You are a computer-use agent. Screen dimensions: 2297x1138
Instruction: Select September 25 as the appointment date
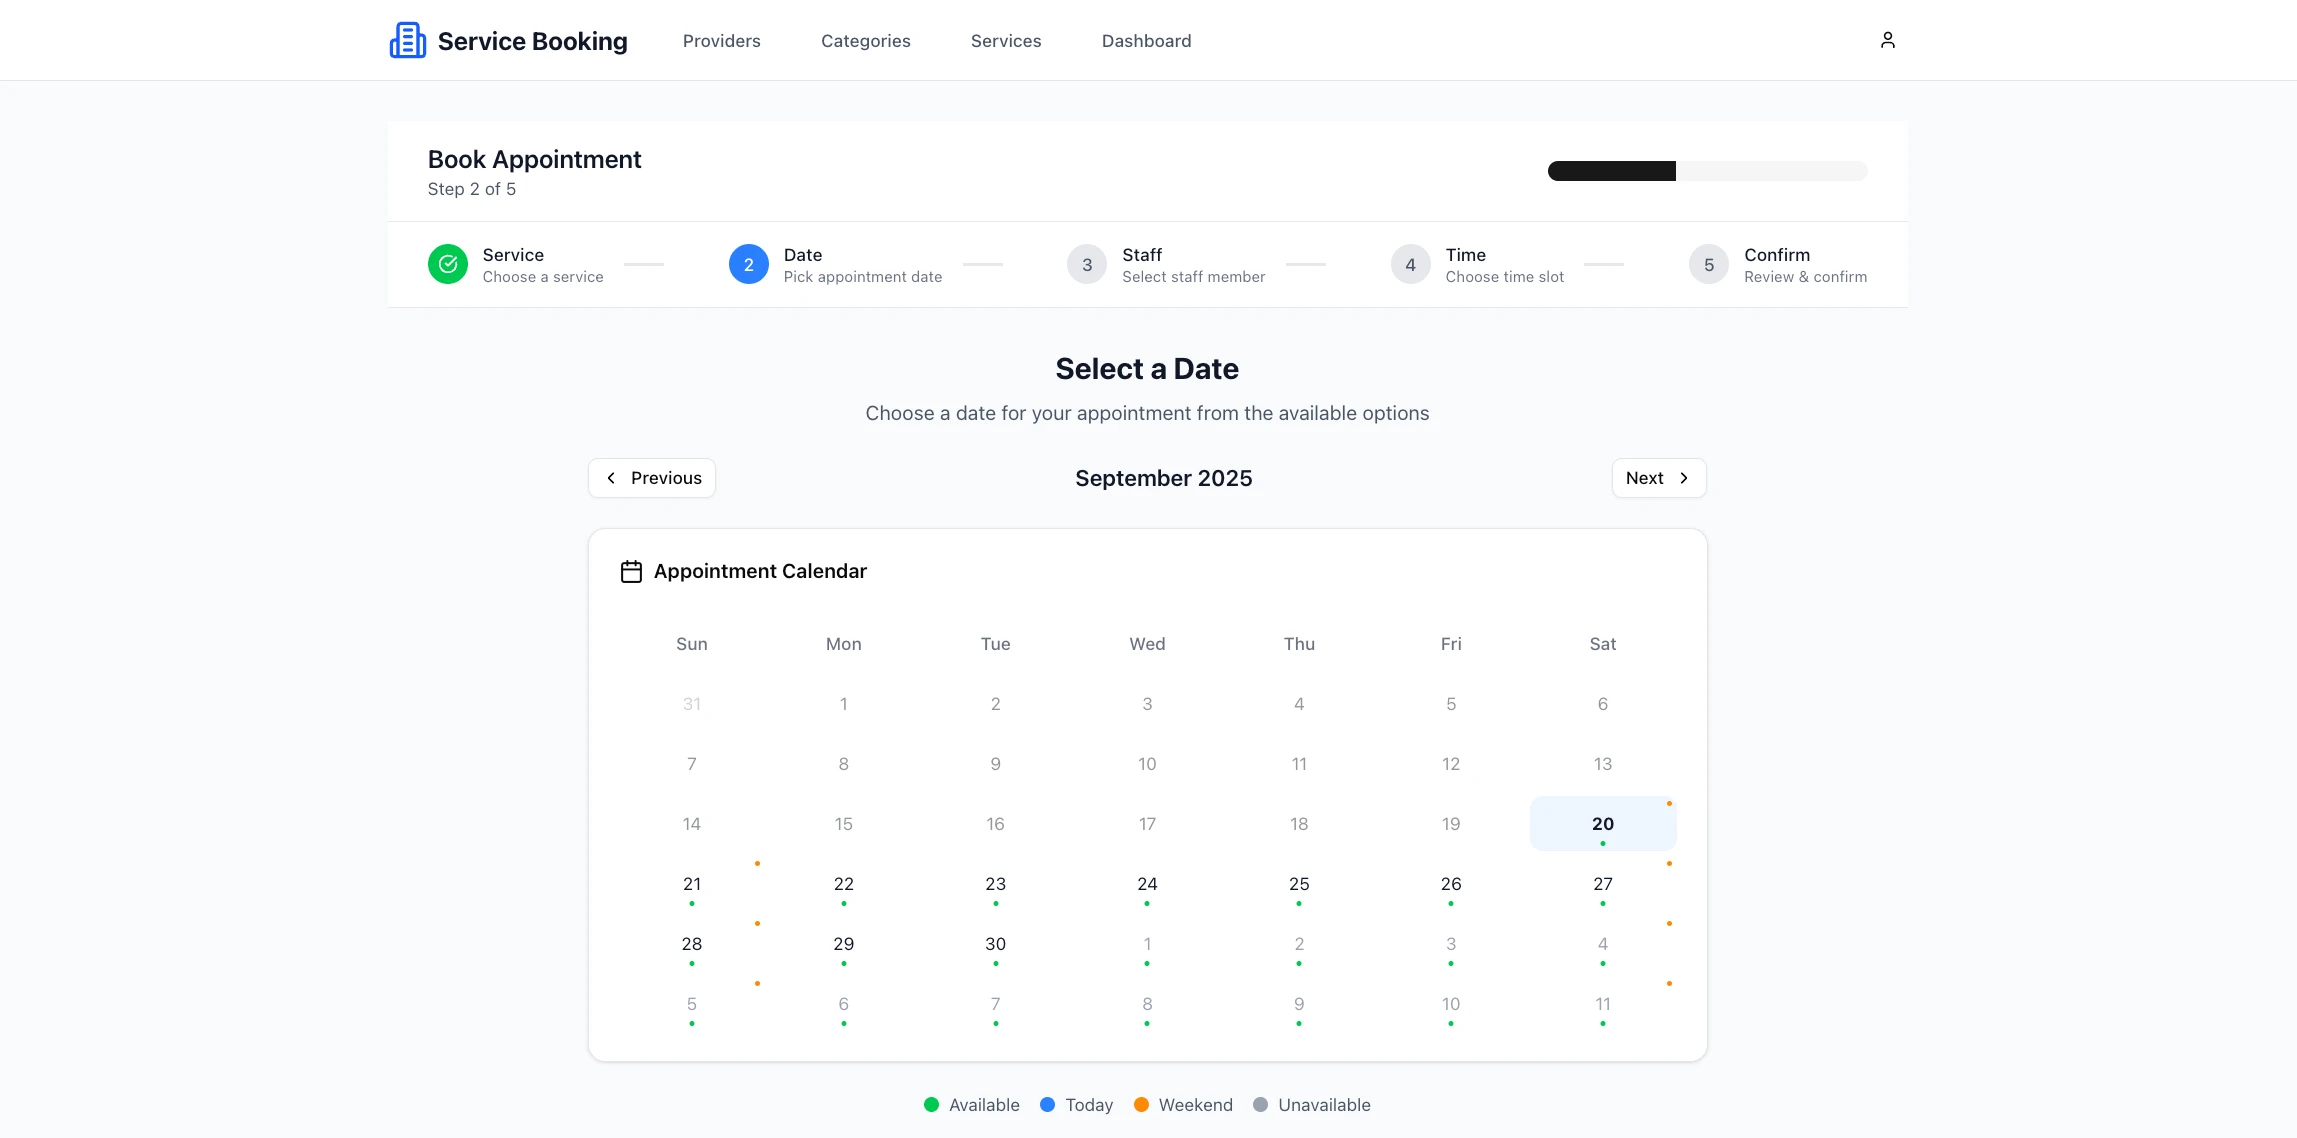(1298, 884)
